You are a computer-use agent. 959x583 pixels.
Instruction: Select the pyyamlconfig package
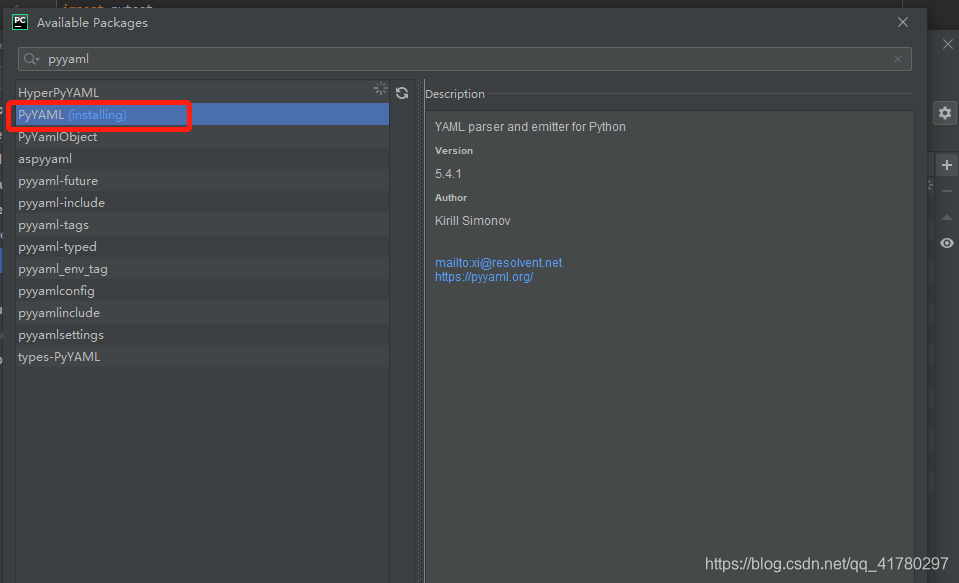(202, 291)
